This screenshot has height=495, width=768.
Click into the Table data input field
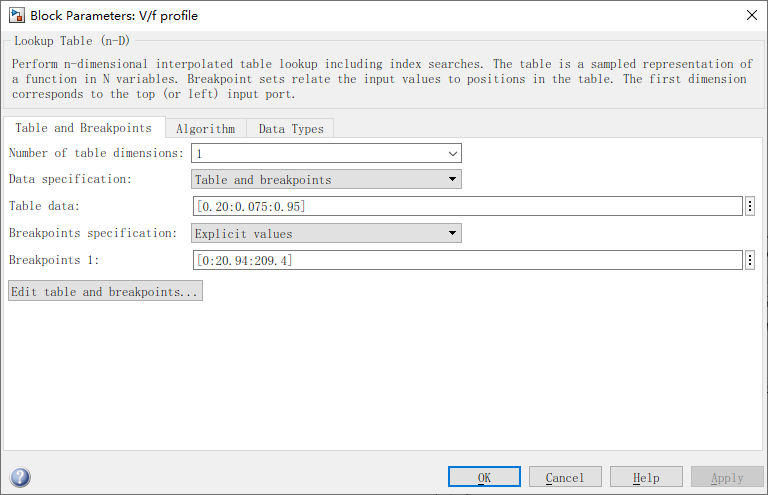pyautogui.click(x=467, y=206)
